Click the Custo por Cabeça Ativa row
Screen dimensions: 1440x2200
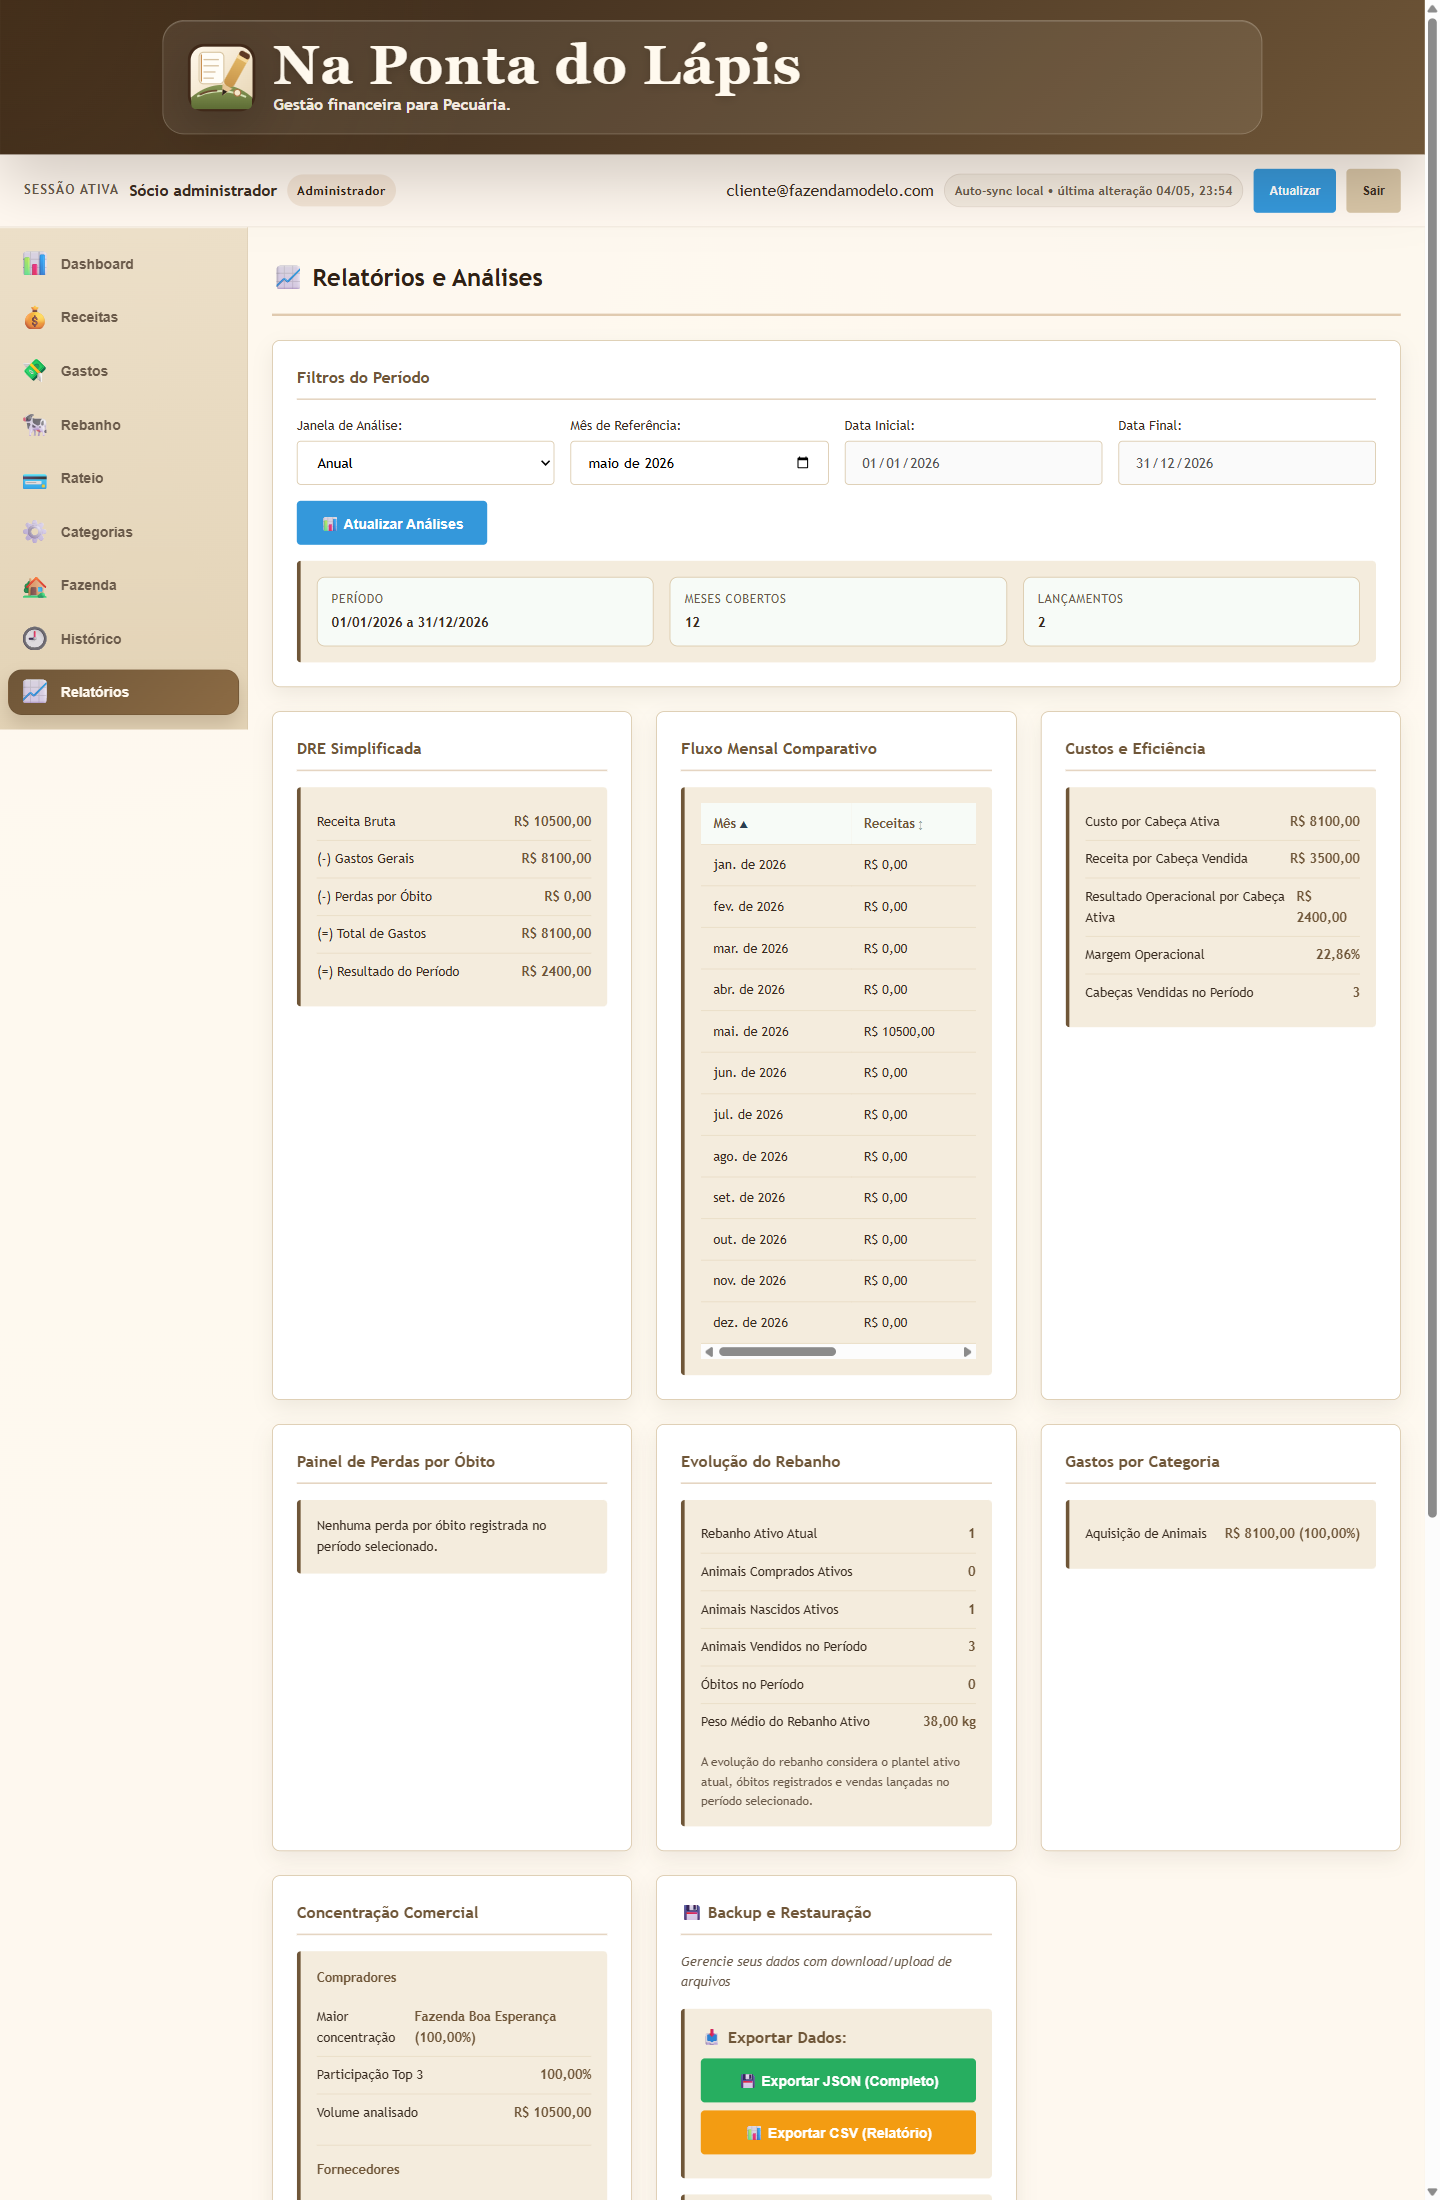[x=1222, y=821]
